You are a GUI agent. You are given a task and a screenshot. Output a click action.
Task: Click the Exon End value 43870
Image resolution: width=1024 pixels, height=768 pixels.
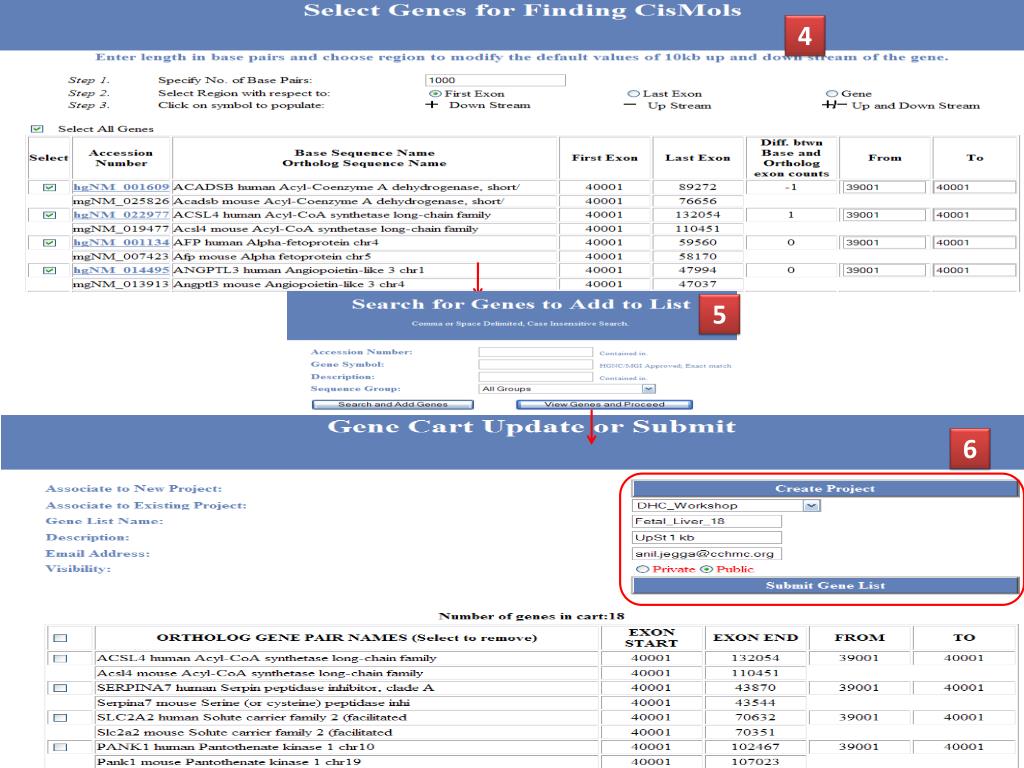(755, 688)
